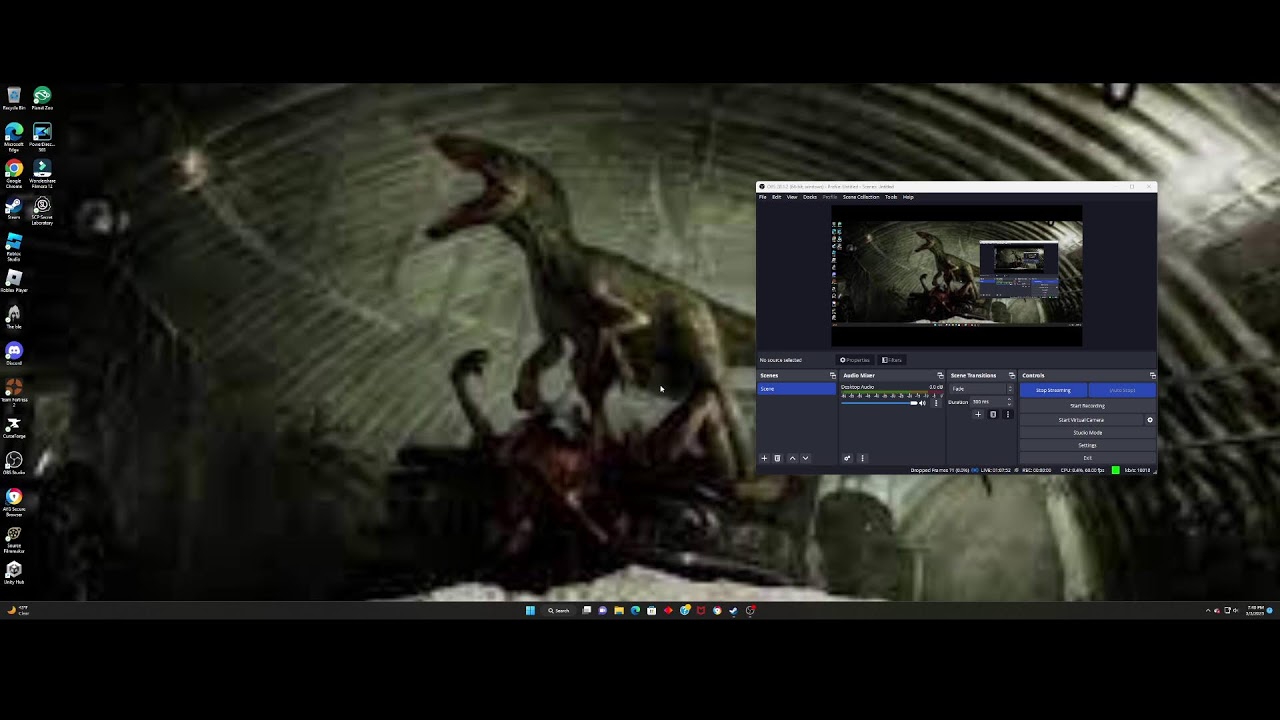Pop out the Audio Mixer dock

click(940, 375)
